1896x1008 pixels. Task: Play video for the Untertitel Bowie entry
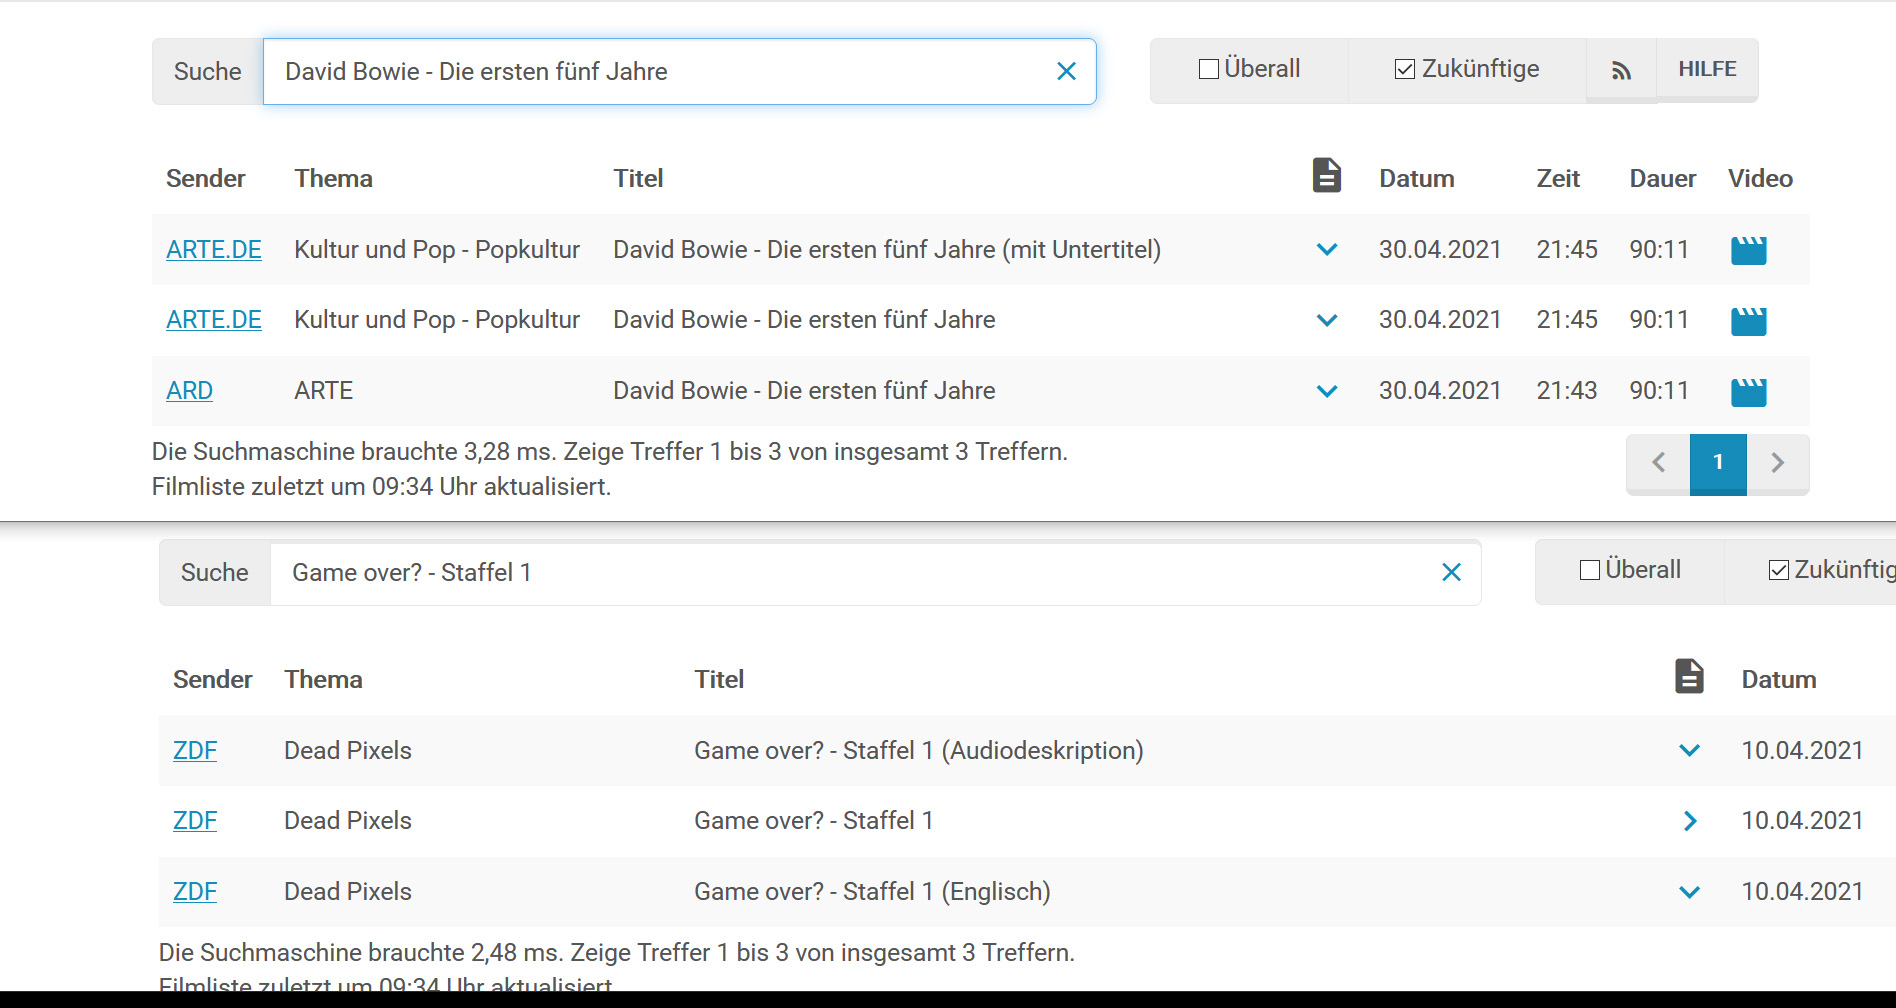point(1748,250)
